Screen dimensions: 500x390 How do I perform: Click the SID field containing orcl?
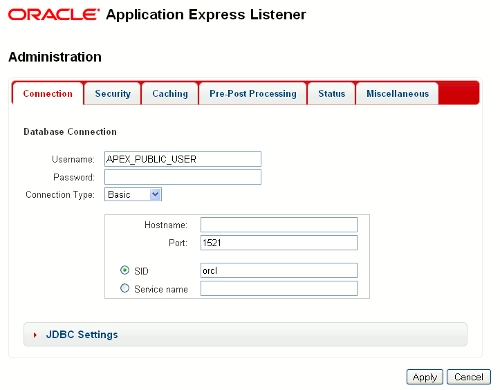tap(279, 270)
